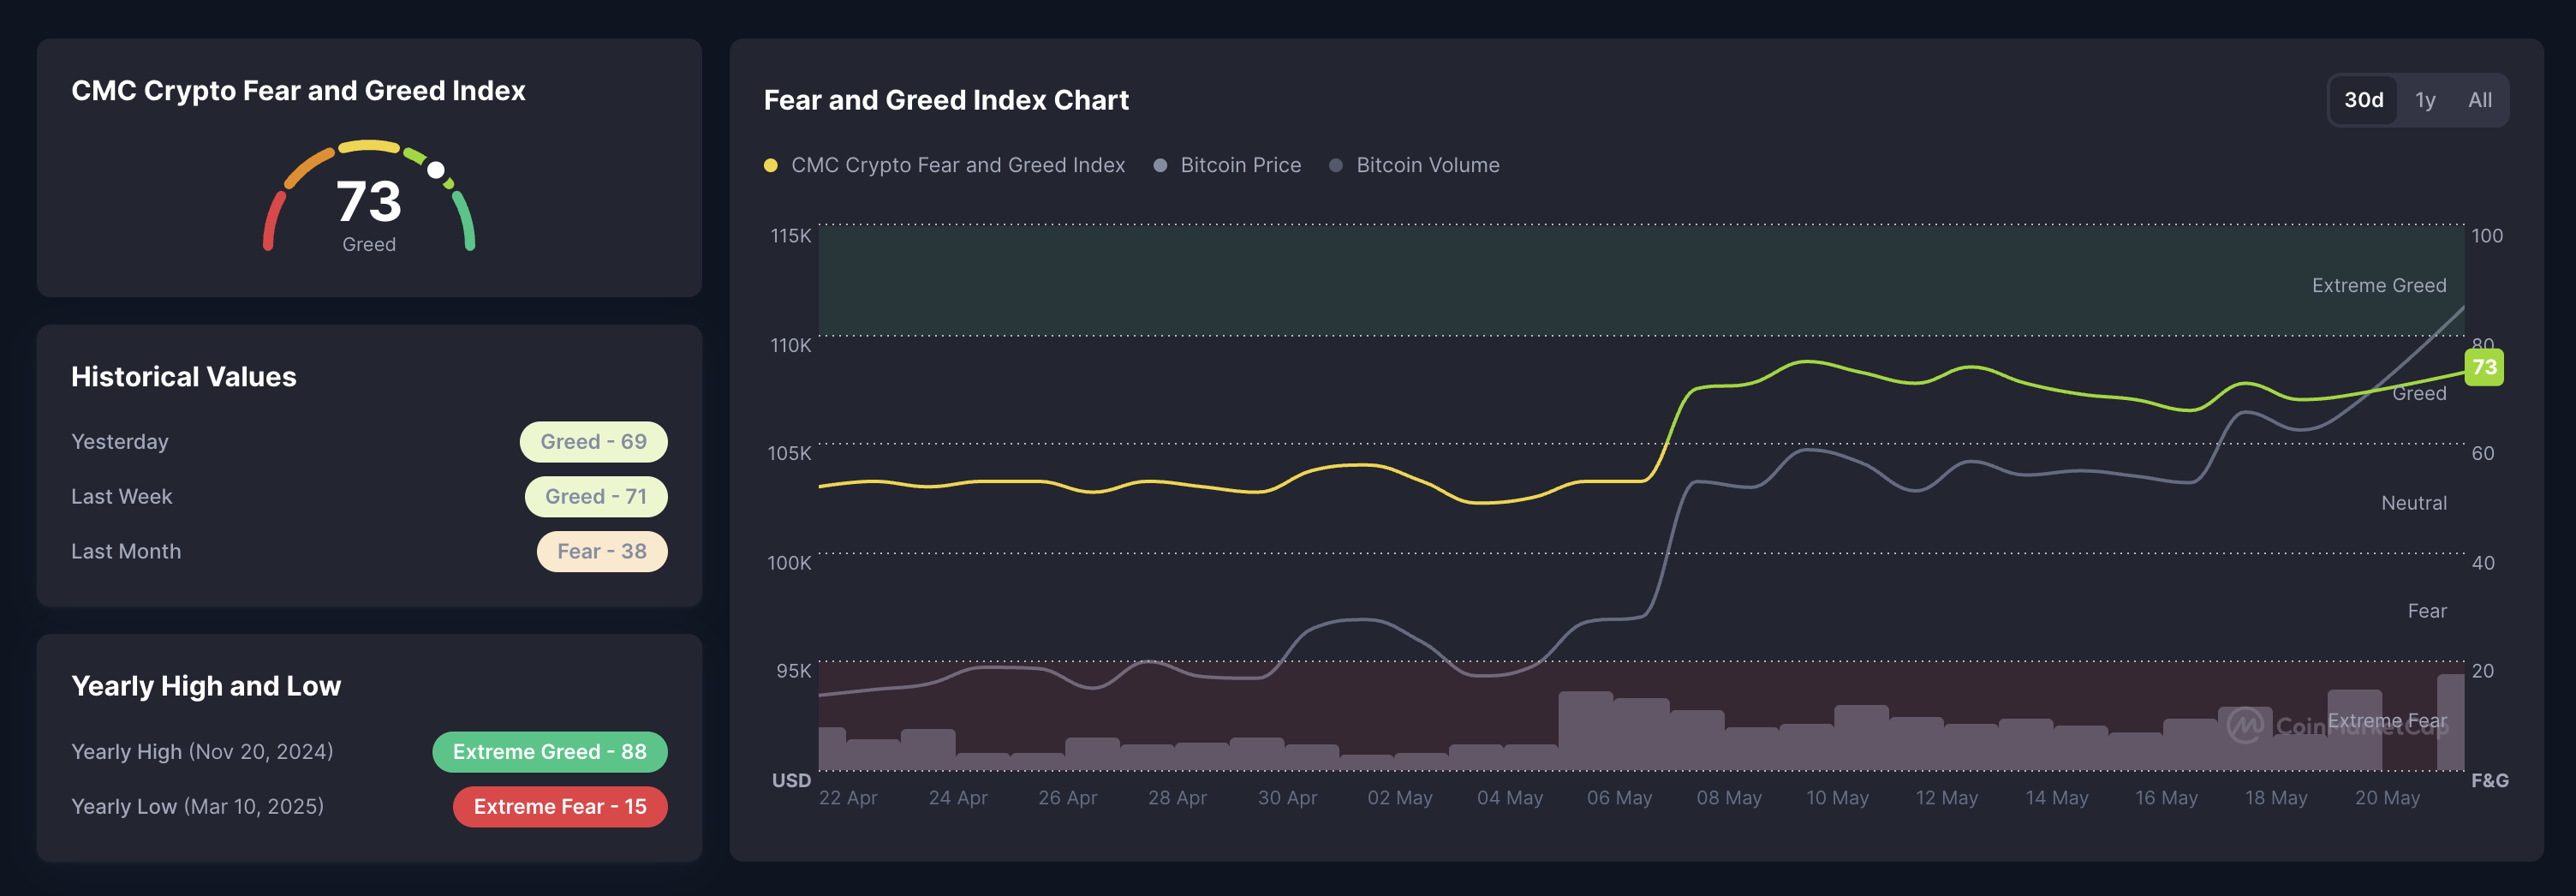Click the 60 F&G axis value
The width and height of the screenshot is (2576, 896).
point(2482,453)
